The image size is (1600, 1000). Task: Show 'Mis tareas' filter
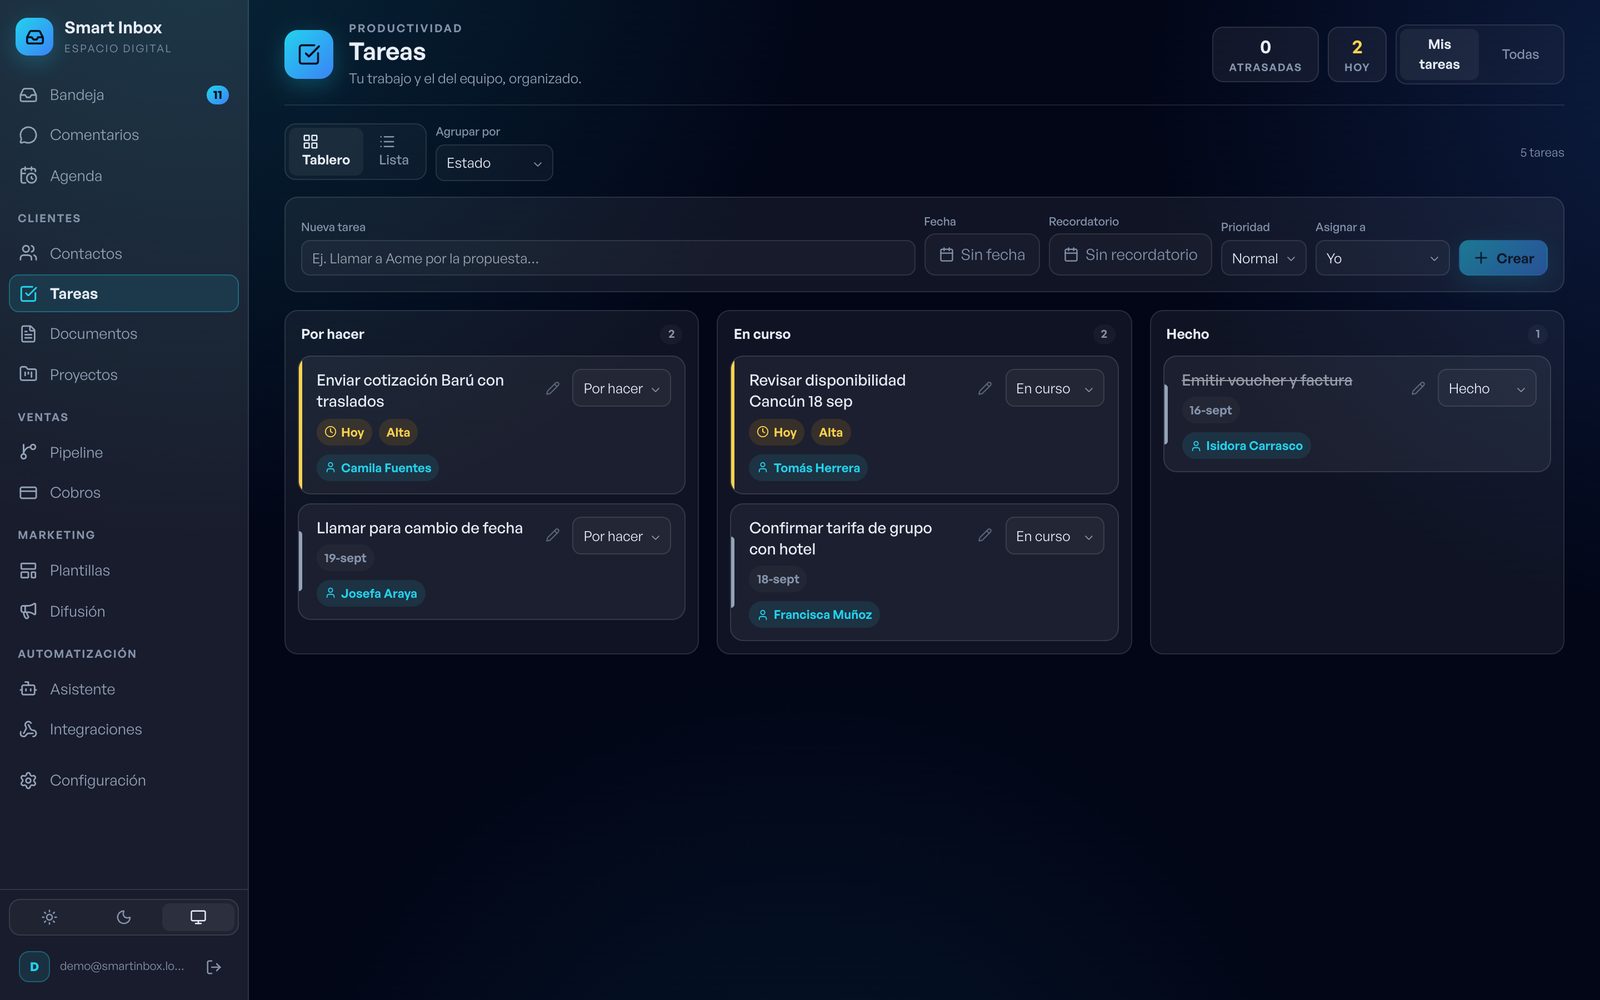(x=1439, y=54)
